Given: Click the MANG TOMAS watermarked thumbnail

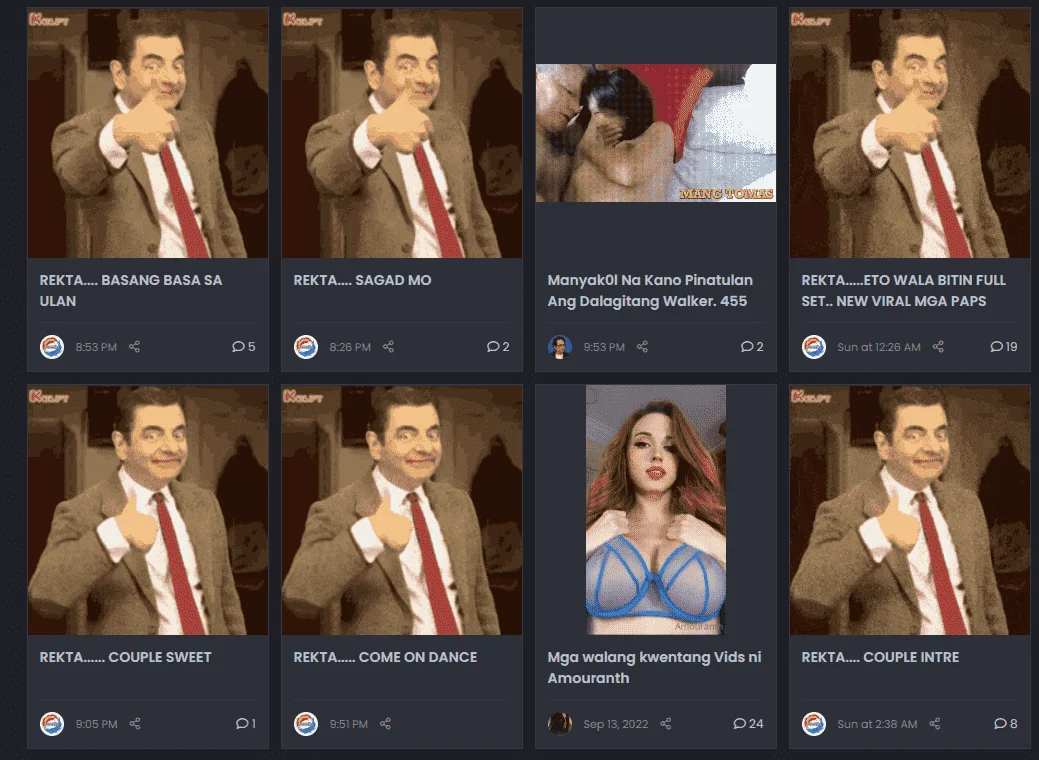Looking at the screenshot, I should 655,133.
